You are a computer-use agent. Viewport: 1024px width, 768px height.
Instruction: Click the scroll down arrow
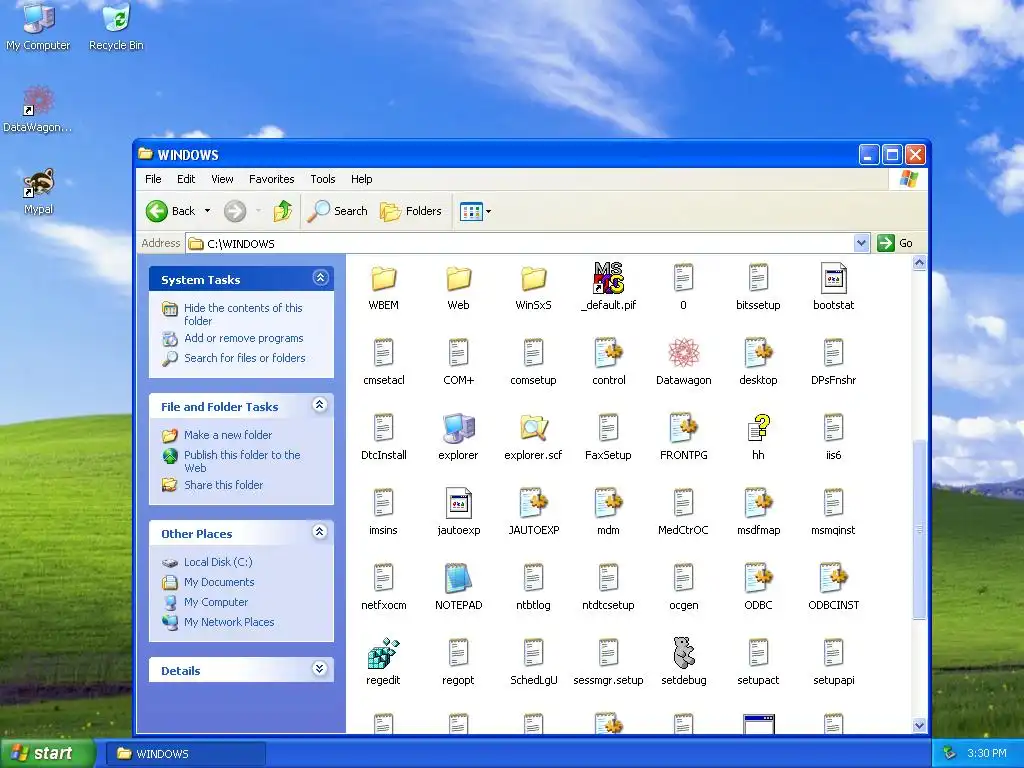[x=920, y=726]
